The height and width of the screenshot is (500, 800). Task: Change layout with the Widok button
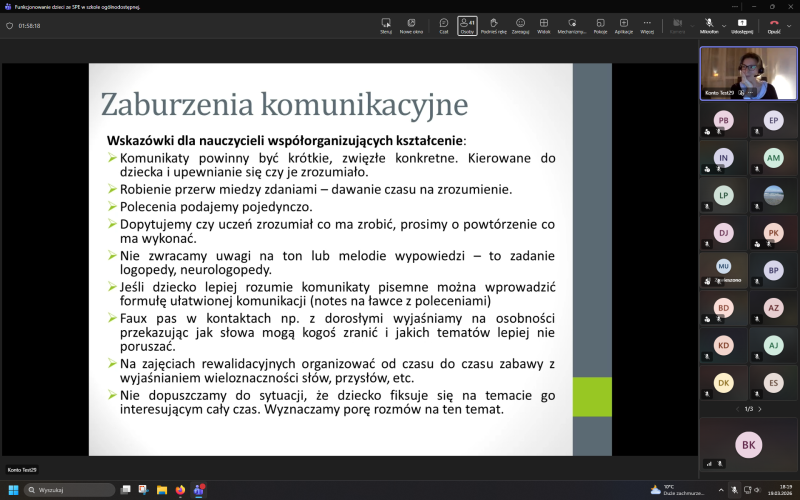544,25
